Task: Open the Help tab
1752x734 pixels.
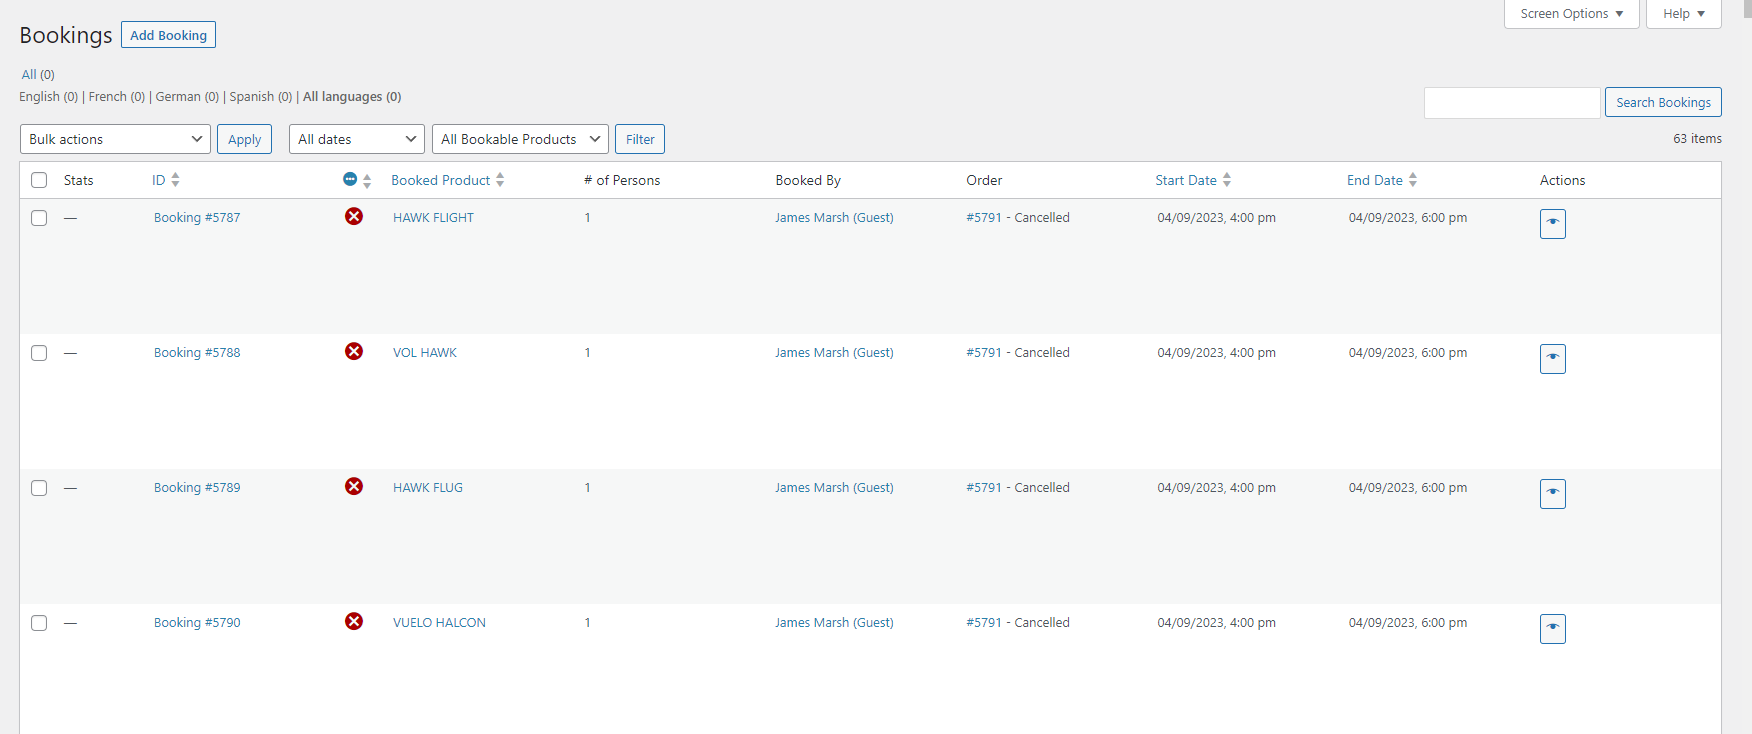Action: click(1683, 14)
